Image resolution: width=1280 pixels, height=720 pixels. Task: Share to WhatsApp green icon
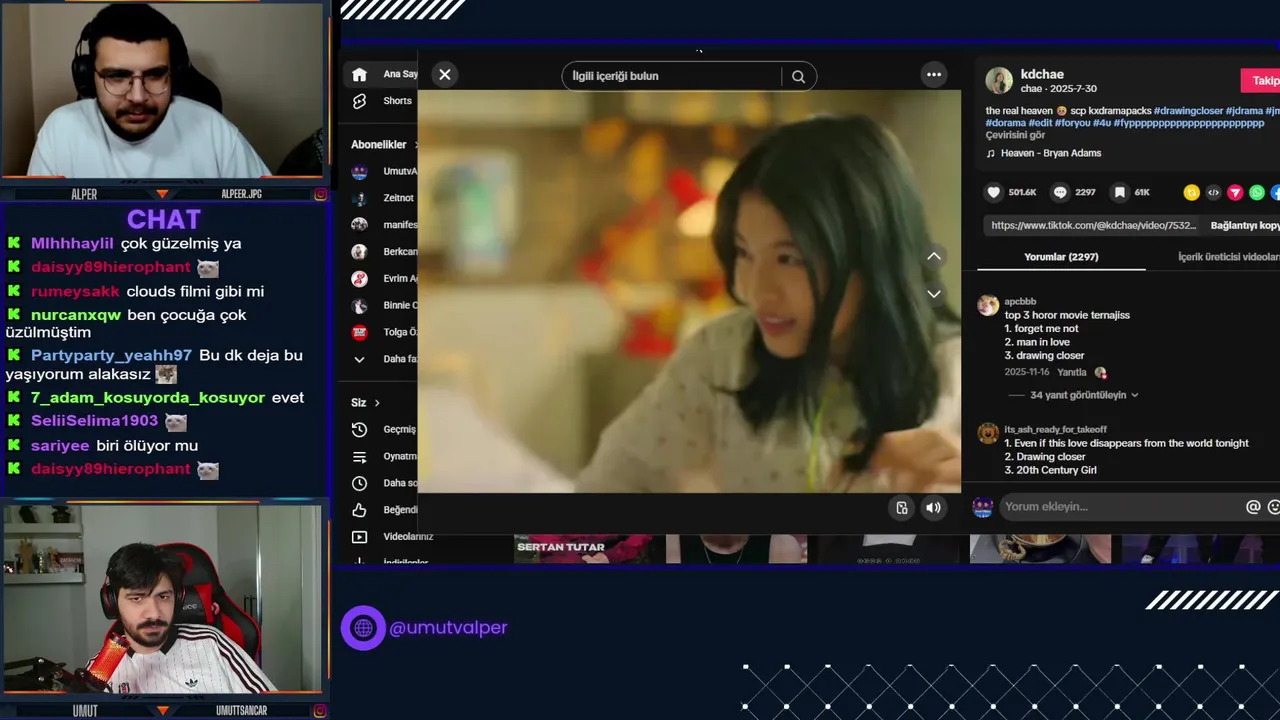pos(1257,192)
